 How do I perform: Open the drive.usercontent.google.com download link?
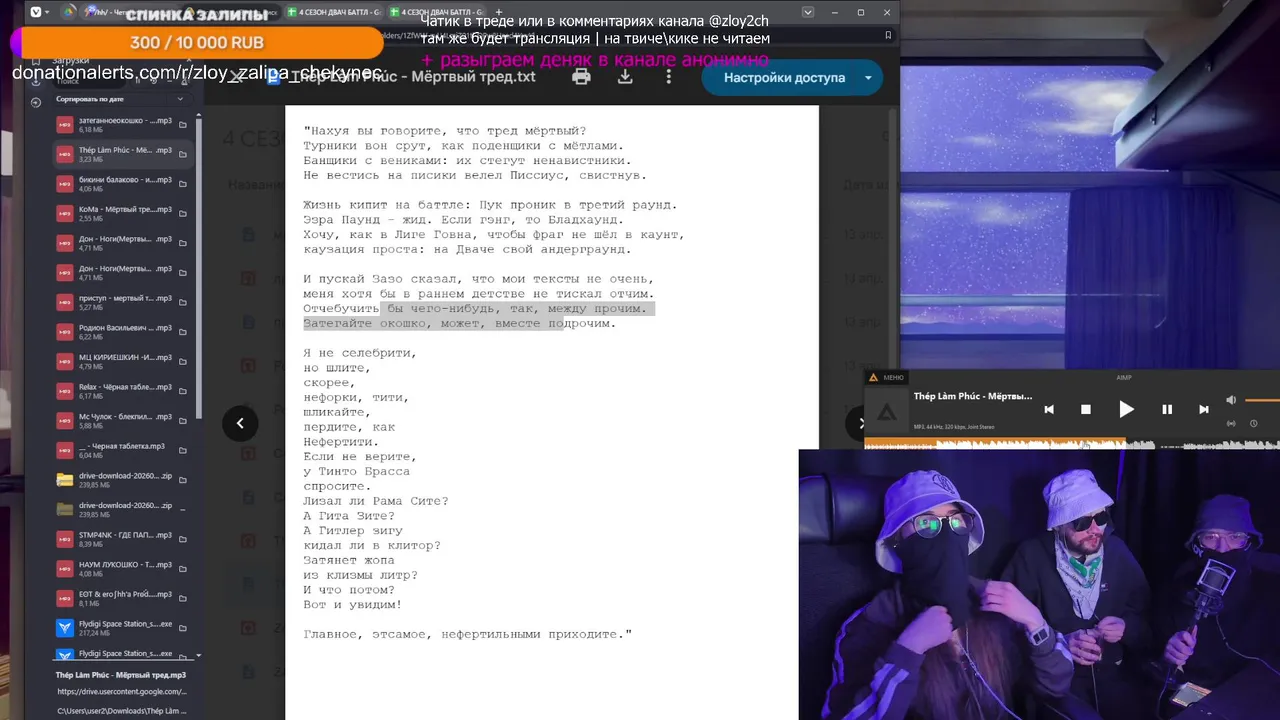click(x=122, y=692)
